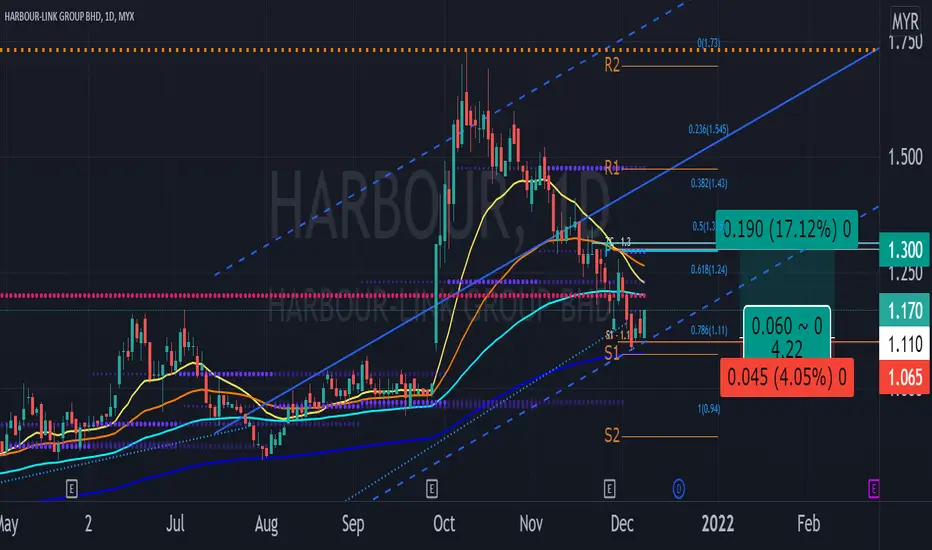Viewport: 932px width, 550px height.
Task: Click the R1 pivot label
Action: (x=612, y=166)
